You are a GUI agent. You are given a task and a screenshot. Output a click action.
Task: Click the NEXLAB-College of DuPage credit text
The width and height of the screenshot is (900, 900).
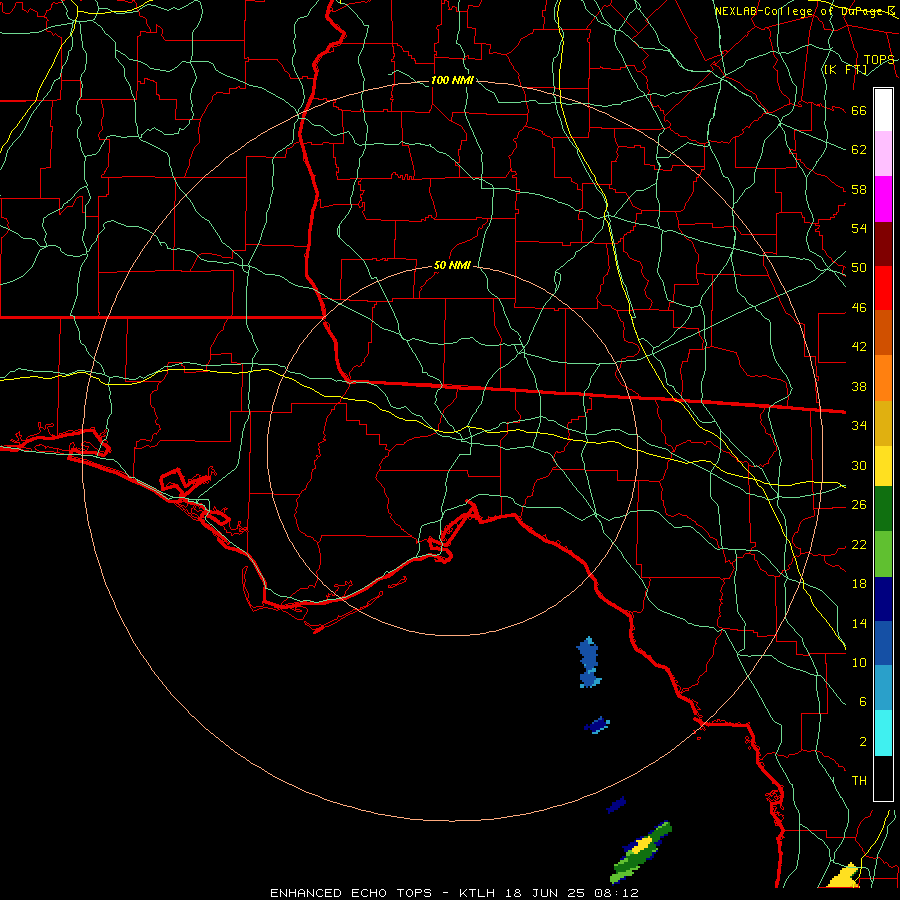[x=805, y=11]
